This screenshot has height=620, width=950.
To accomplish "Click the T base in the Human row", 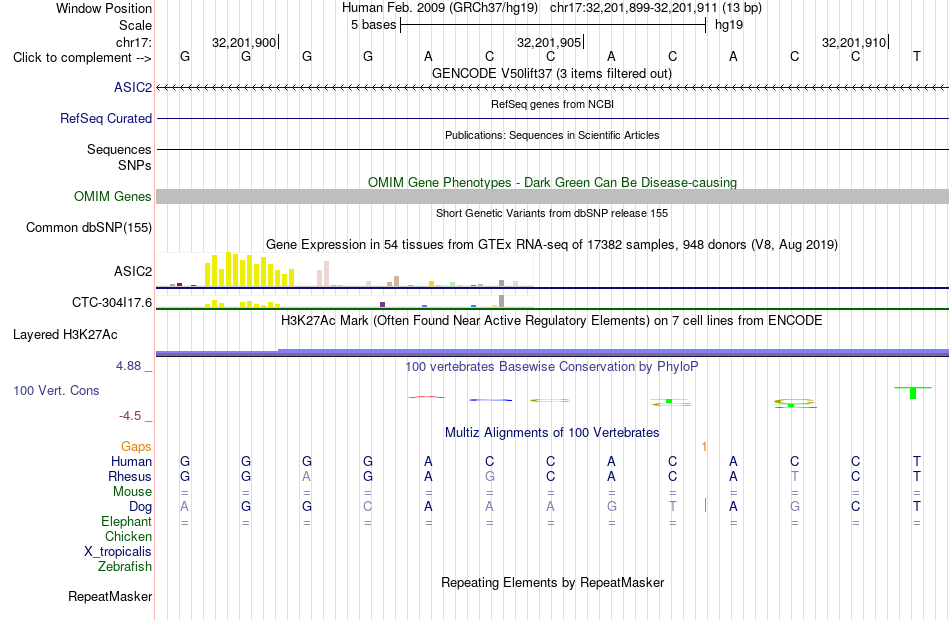I will pos(917,461).
